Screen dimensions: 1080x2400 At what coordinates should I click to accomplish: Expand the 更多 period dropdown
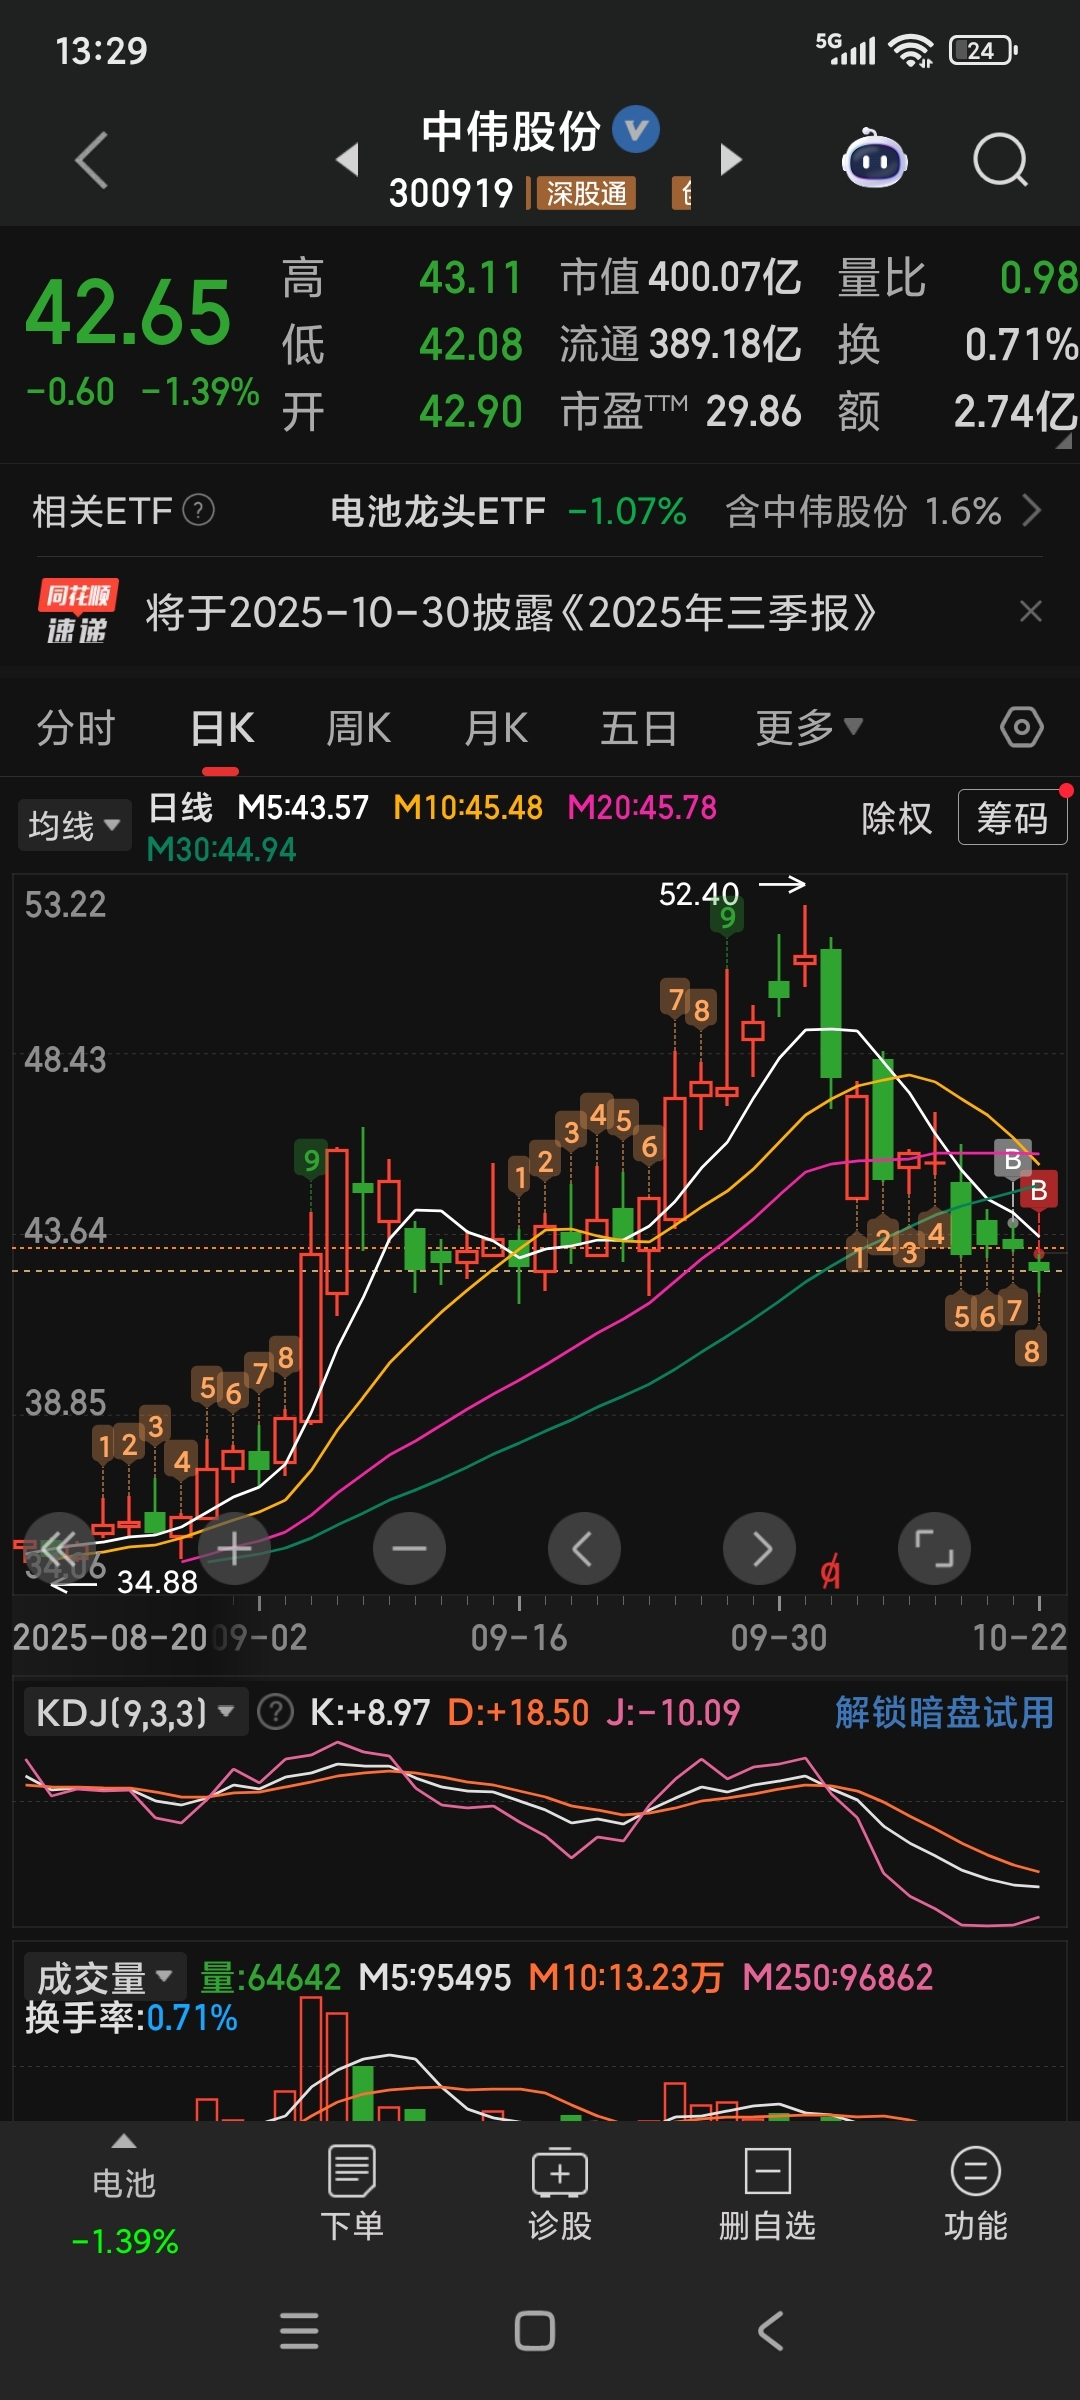click(808, 728)
